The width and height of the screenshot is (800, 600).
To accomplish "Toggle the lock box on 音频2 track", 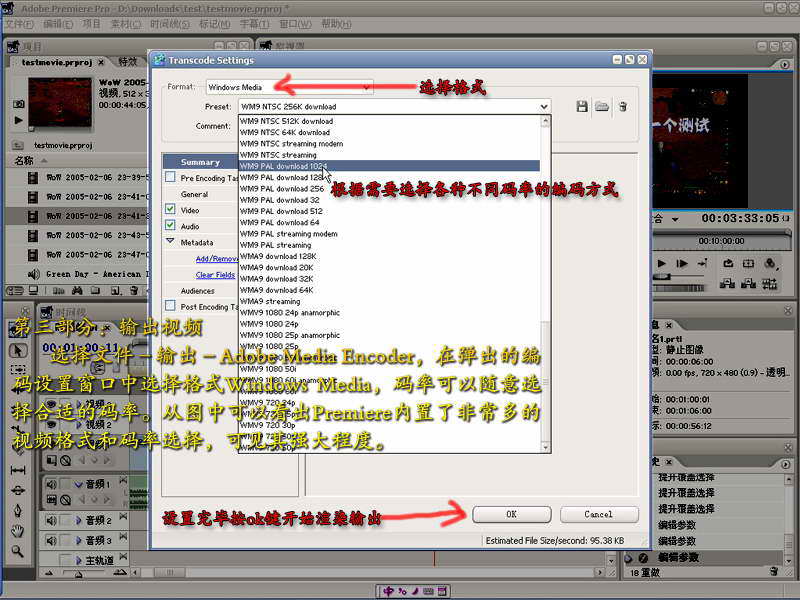I will [65, 520].
